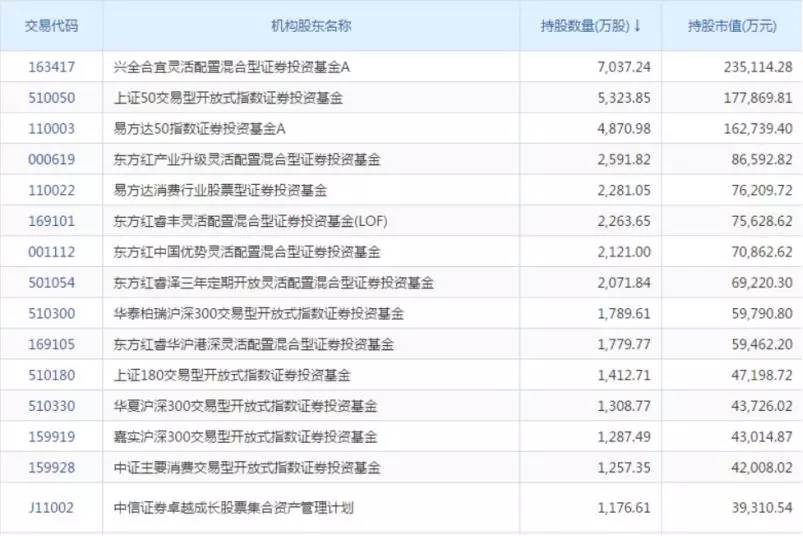Open fund code 510300

51,313
